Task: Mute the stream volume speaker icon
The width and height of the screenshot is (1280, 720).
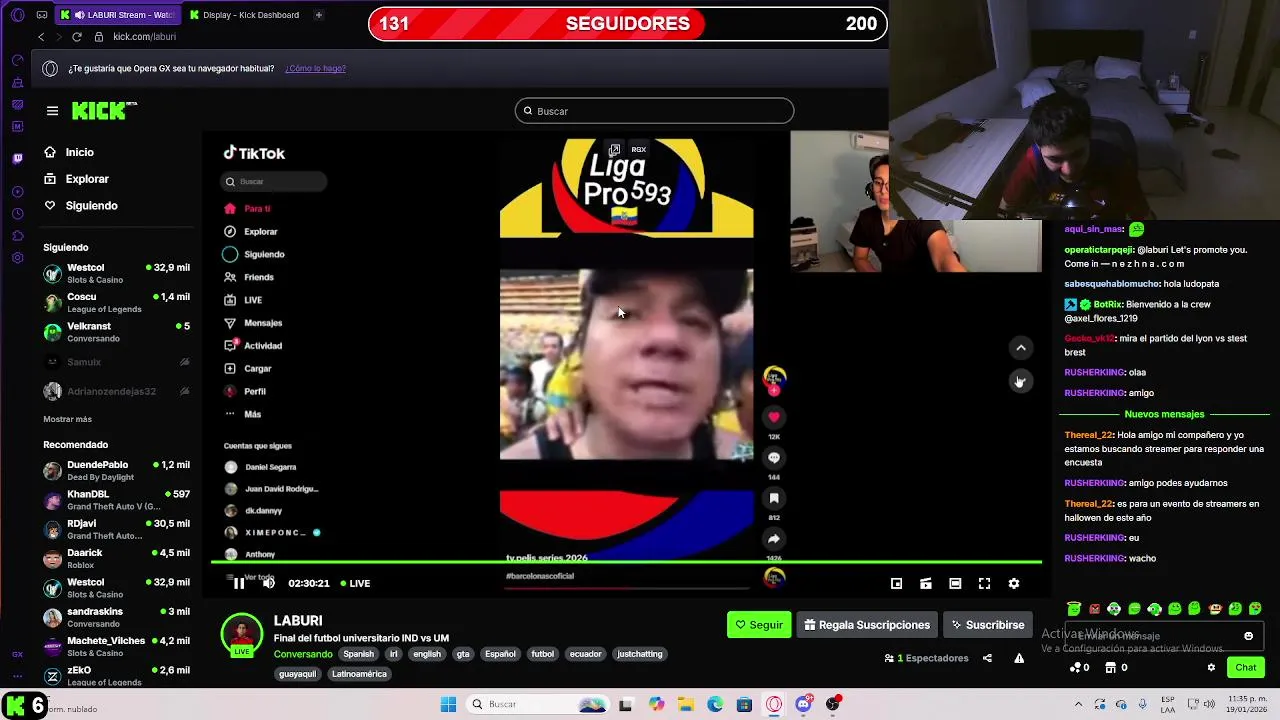Action: pyautogui.click(x=268, y=583)
